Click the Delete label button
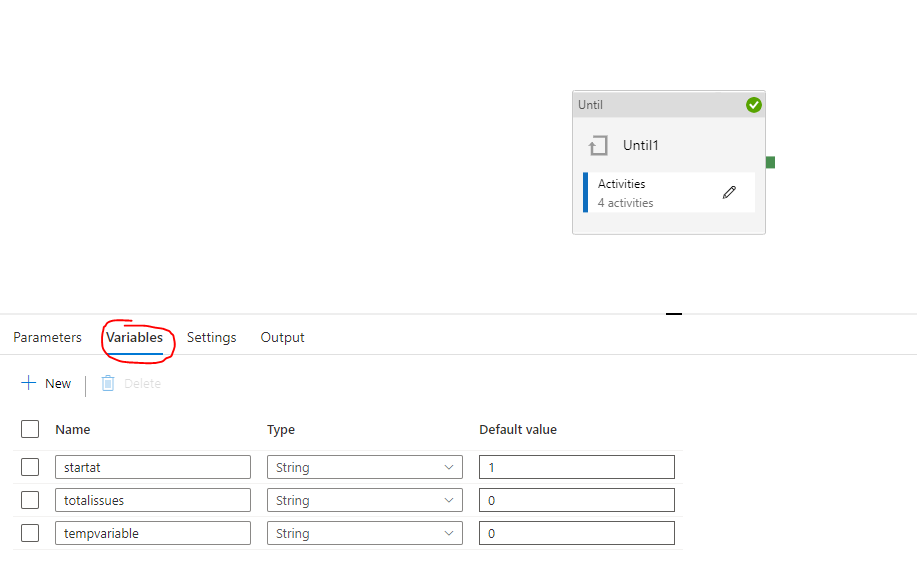Image resolution: width=917 pixels, height=581 pixels. click(142, 383)
